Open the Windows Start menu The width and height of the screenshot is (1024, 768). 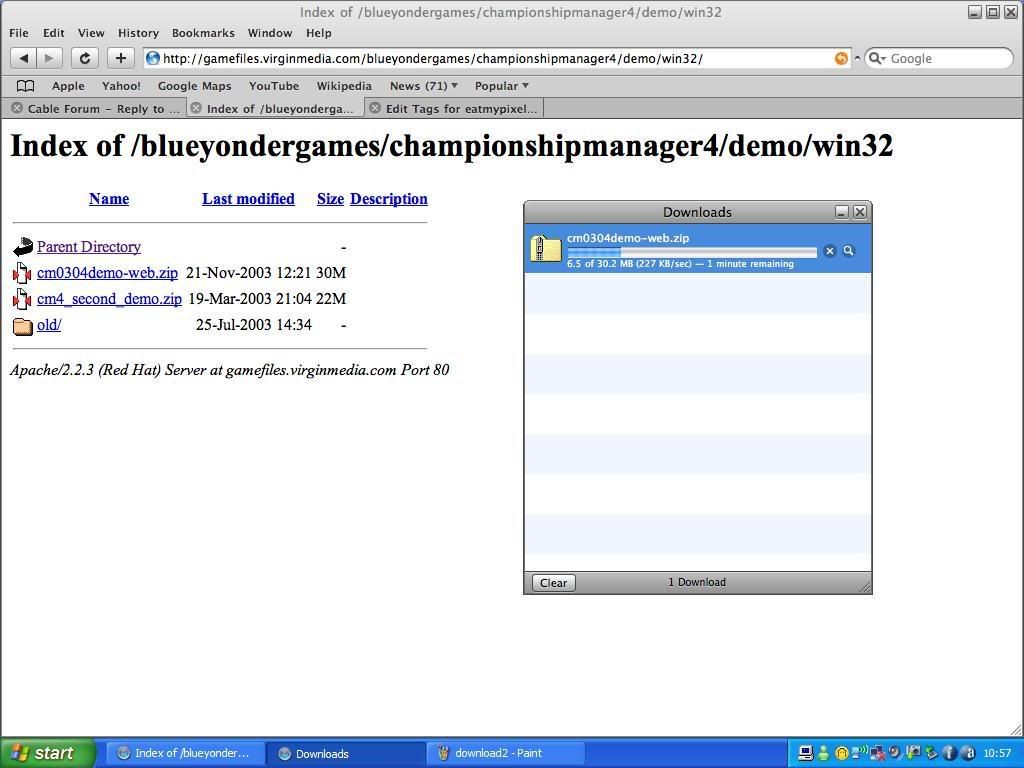click(47, 753)
